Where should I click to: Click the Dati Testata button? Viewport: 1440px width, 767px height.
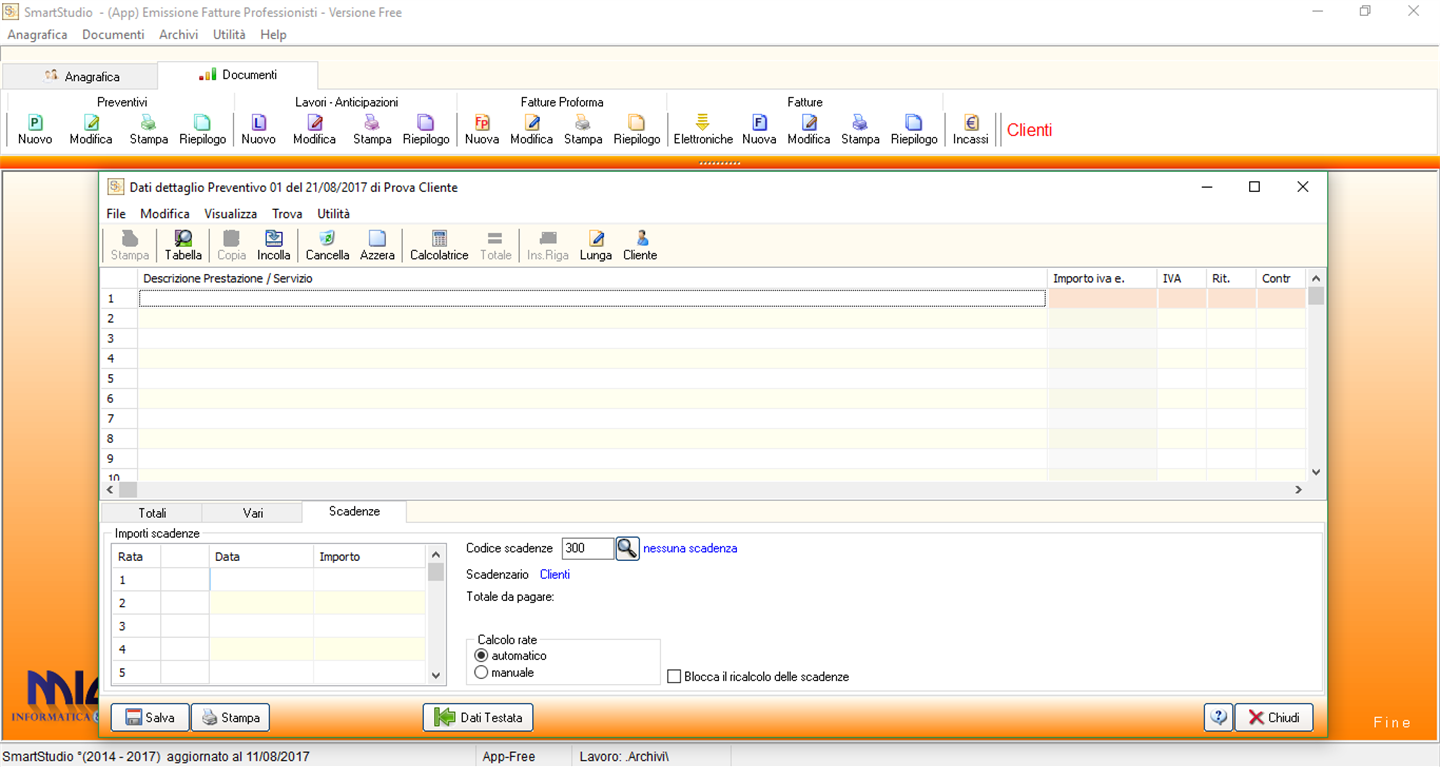[478, 717]
